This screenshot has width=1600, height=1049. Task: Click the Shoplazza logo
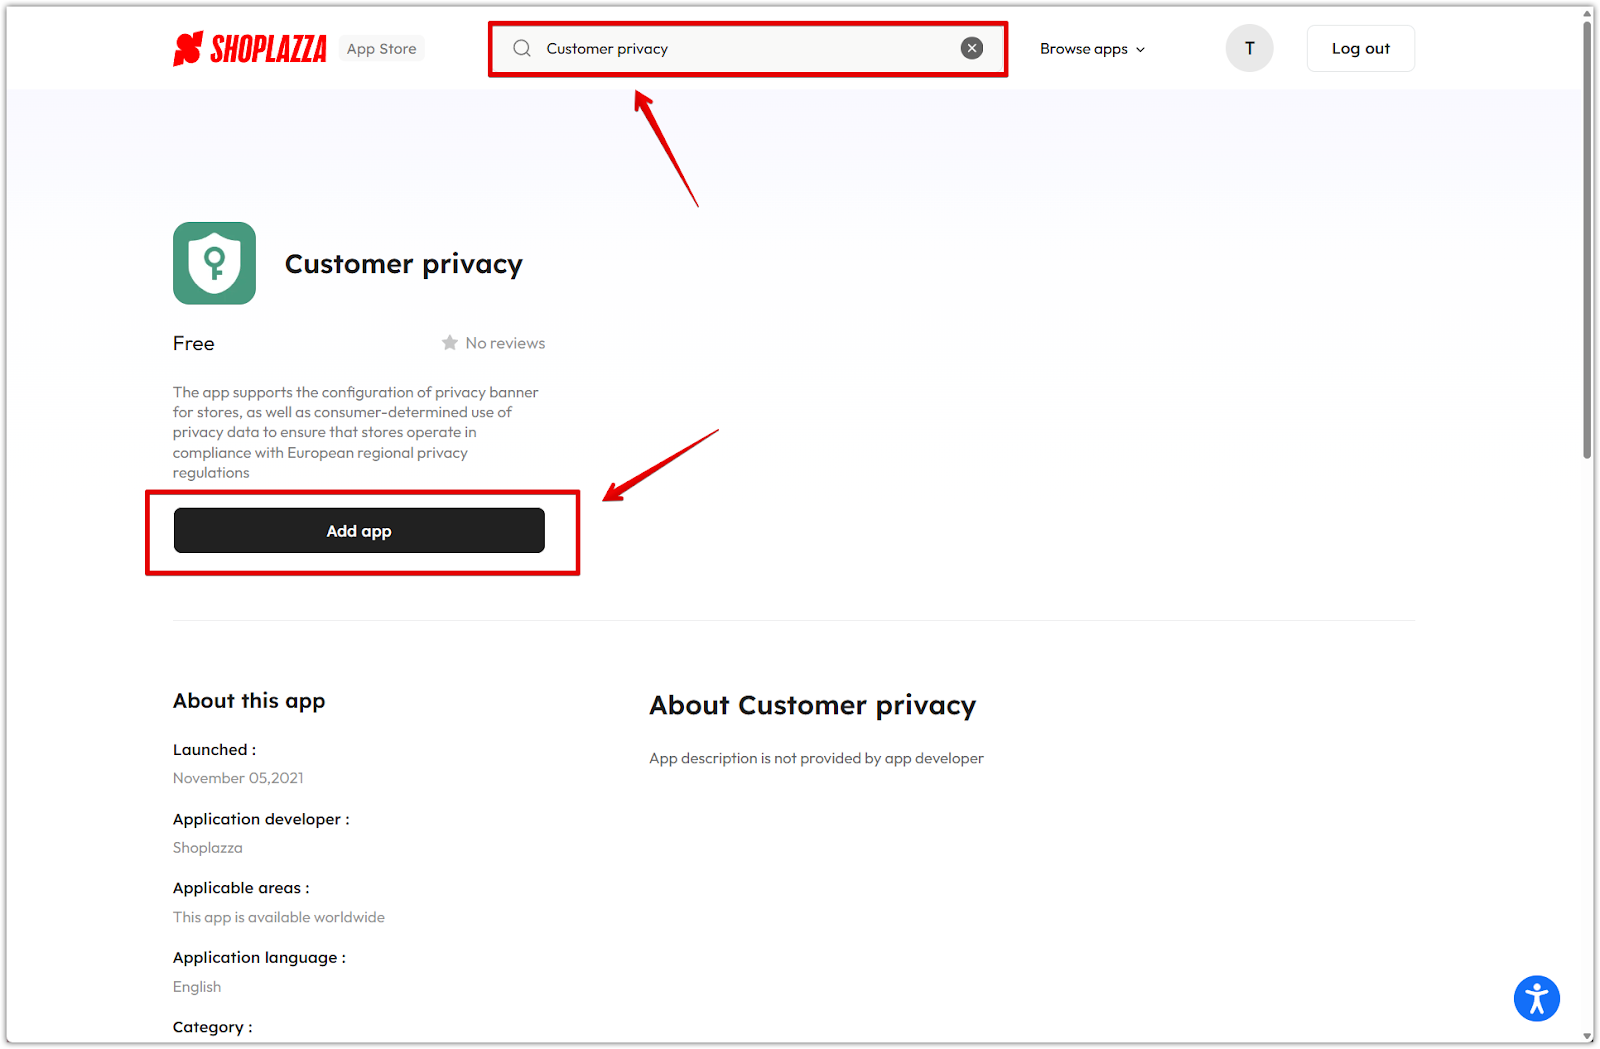tap(250, 48)
